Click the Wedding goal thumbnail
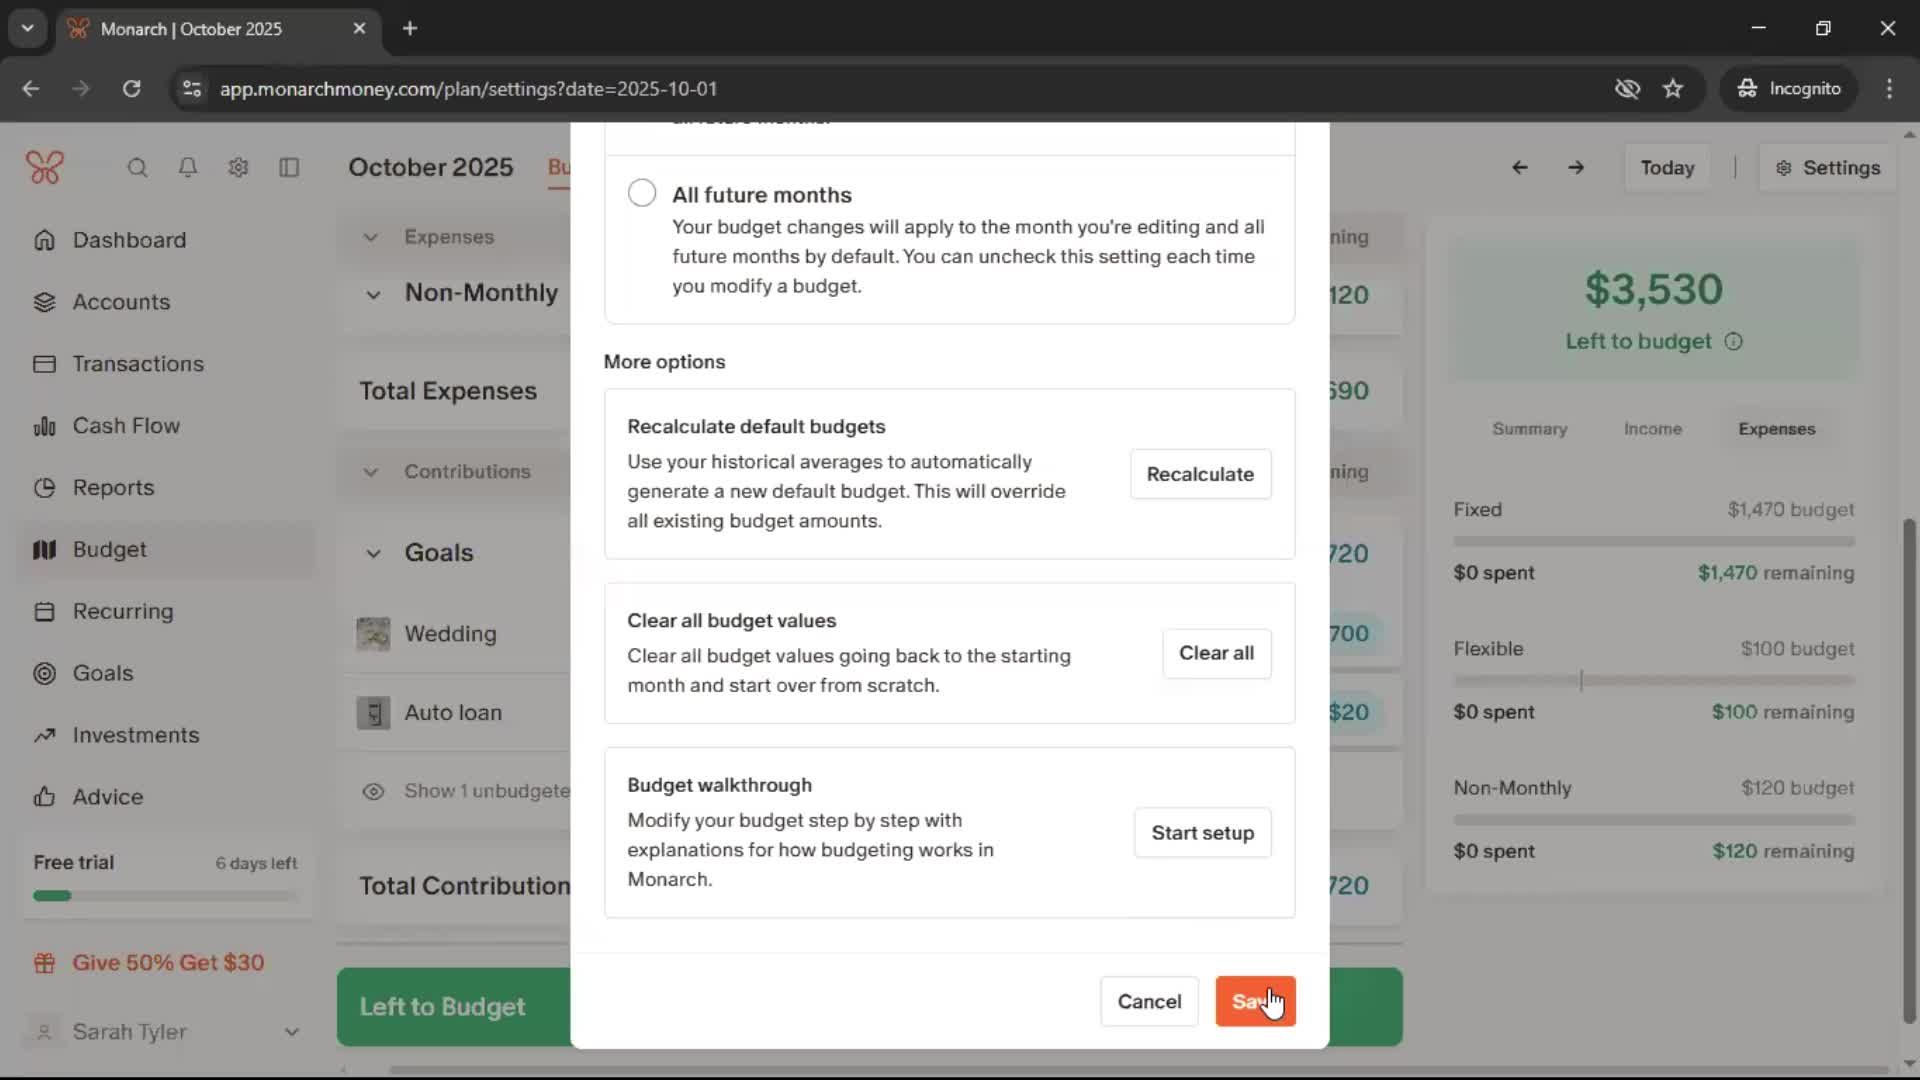 [x=373, y=634]
